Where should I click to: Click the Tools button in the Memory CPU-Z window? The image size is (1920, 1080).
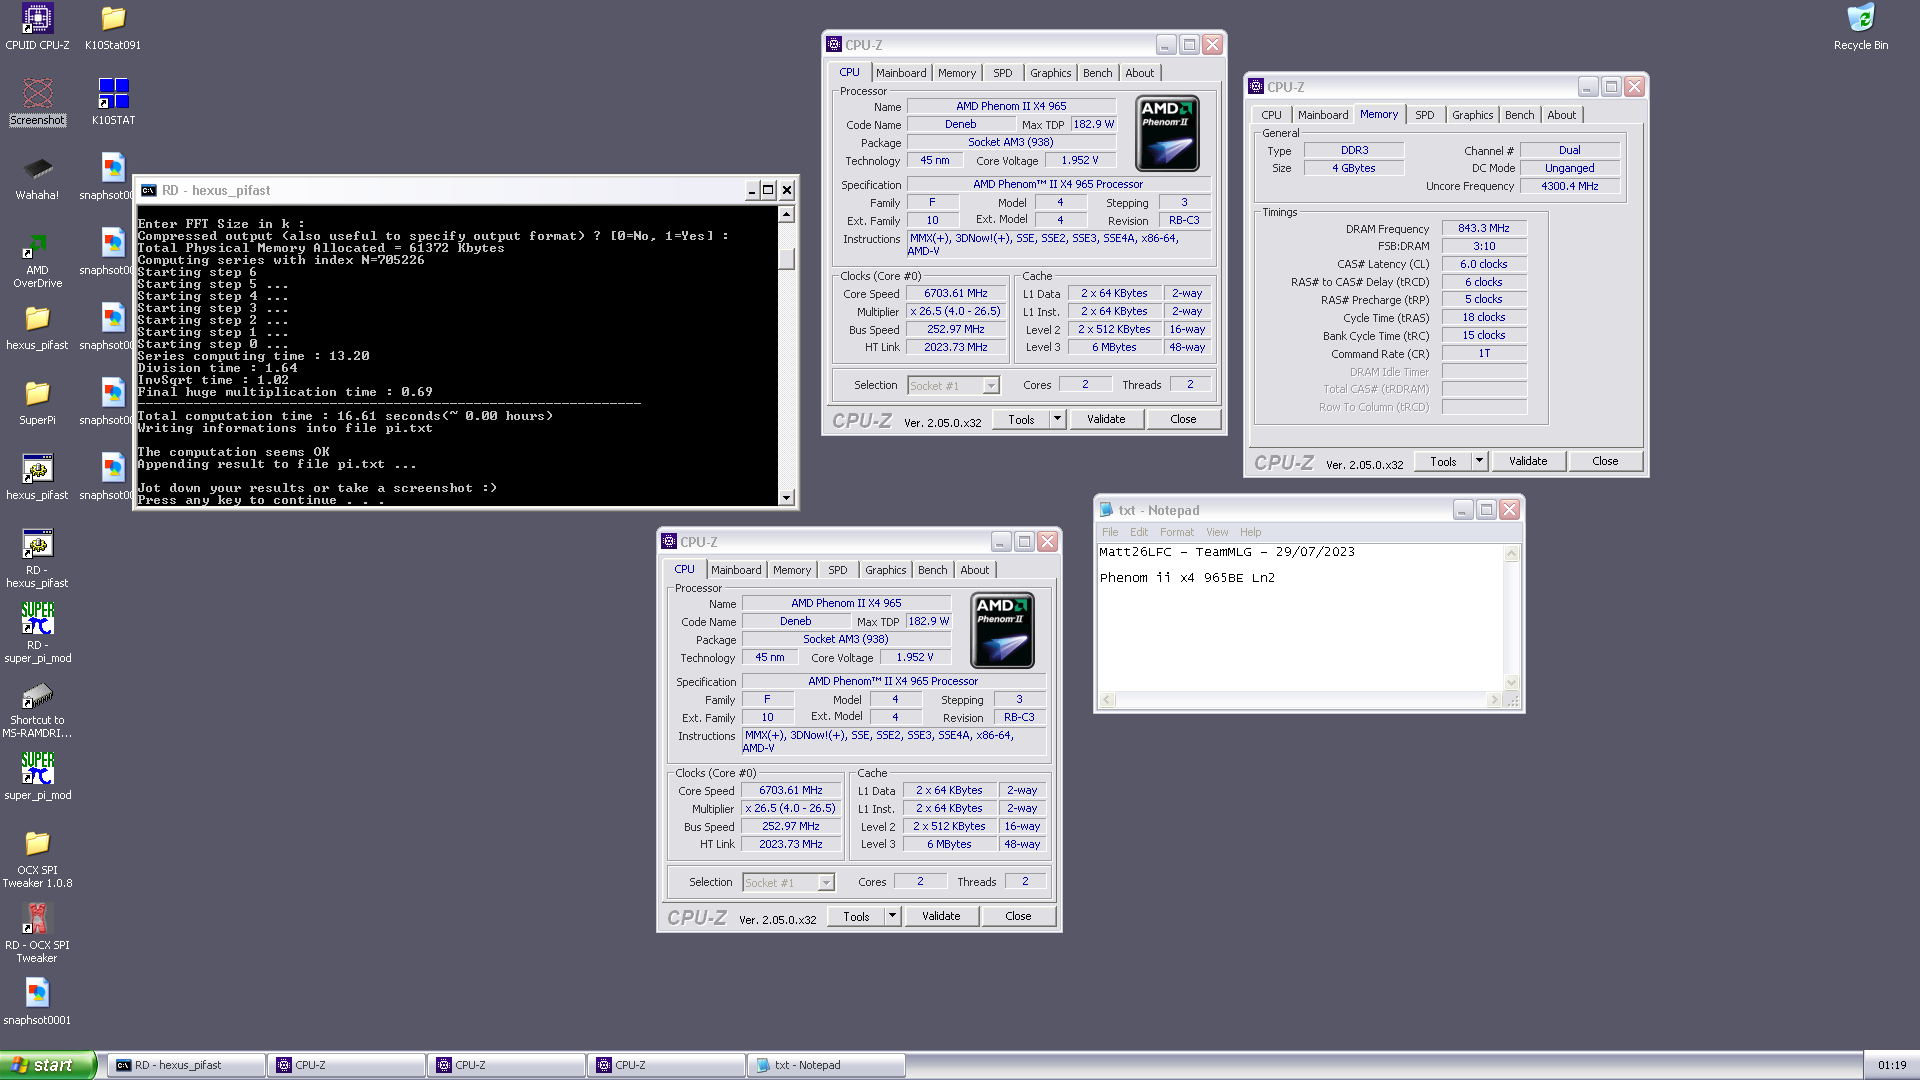pyautogui.click(x=1443, y=461)
